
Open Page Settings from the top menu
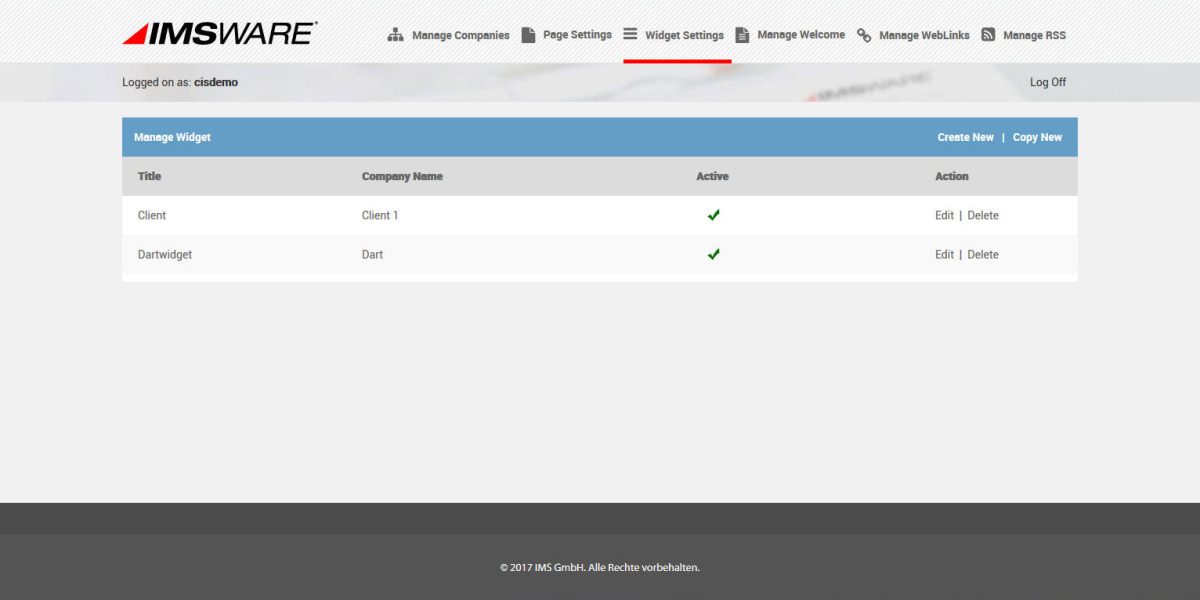pos(576,34)
